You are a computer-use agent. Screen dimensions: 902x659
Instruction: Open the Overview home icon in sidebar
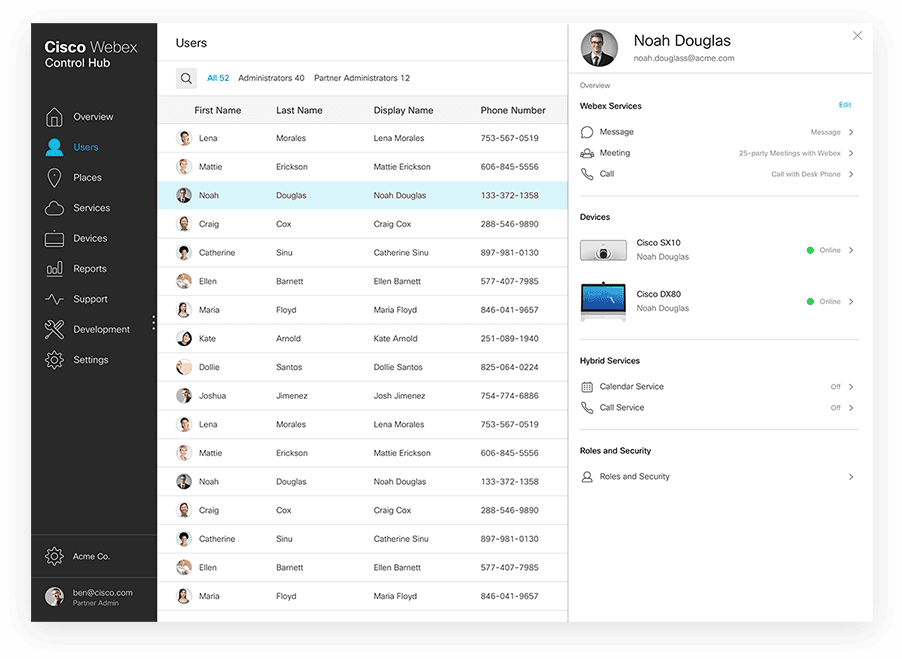point(54,117)
